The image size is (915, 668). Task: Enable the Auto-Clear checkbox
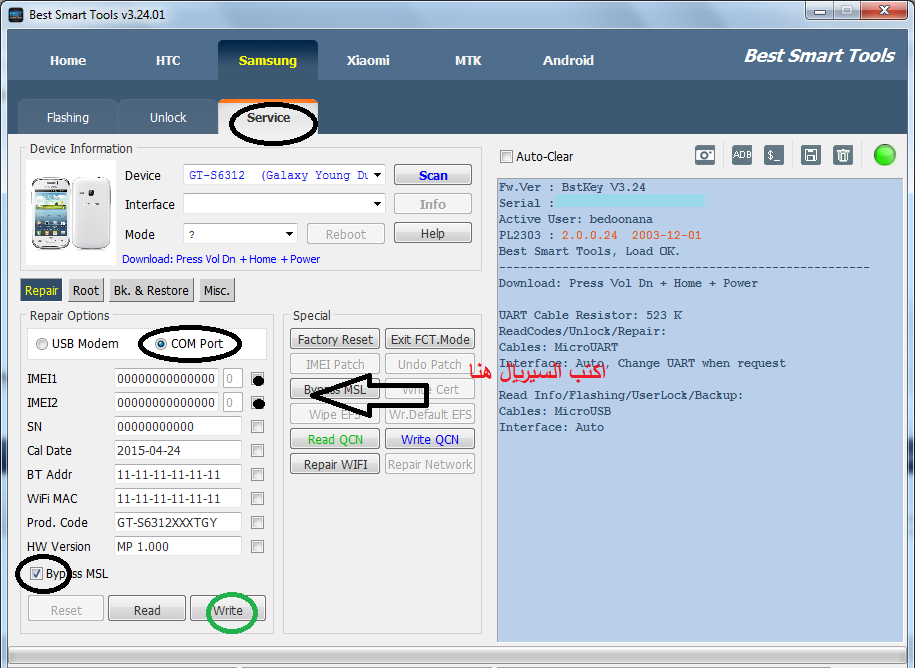[x=507, y=156]
